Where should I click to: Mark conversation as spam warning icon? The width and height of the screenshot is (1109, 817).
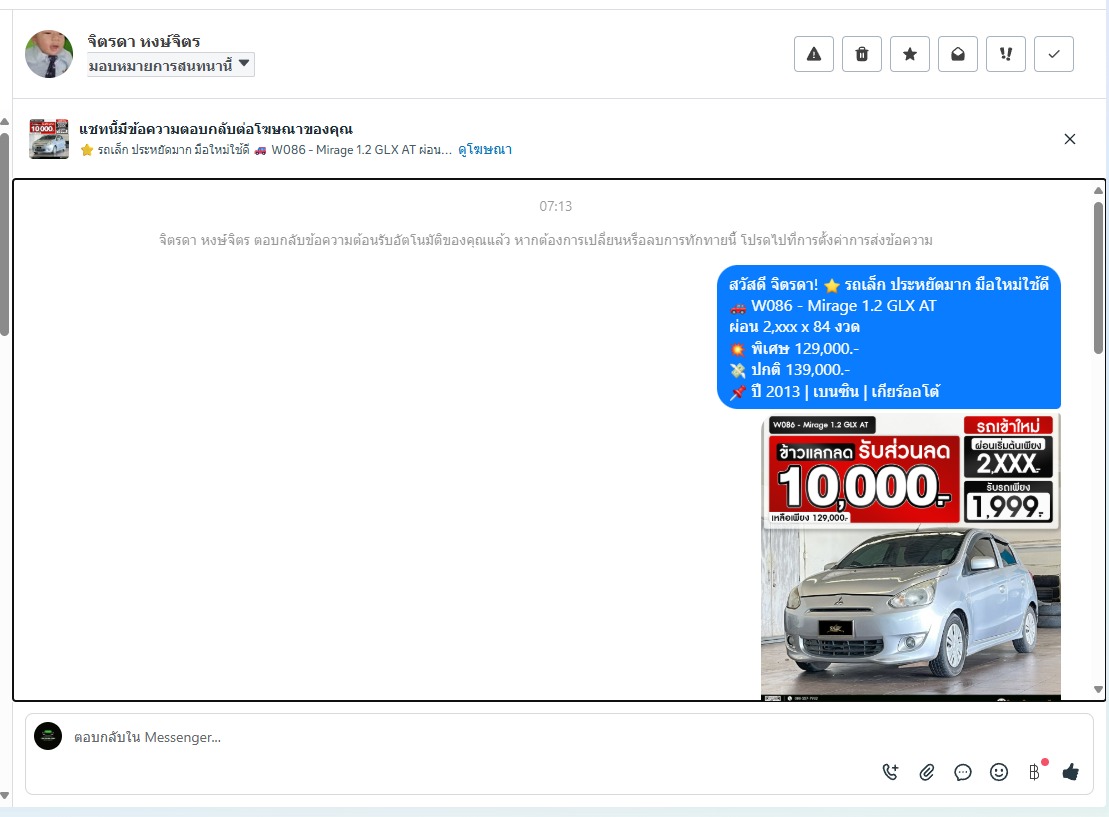[814, 54]
